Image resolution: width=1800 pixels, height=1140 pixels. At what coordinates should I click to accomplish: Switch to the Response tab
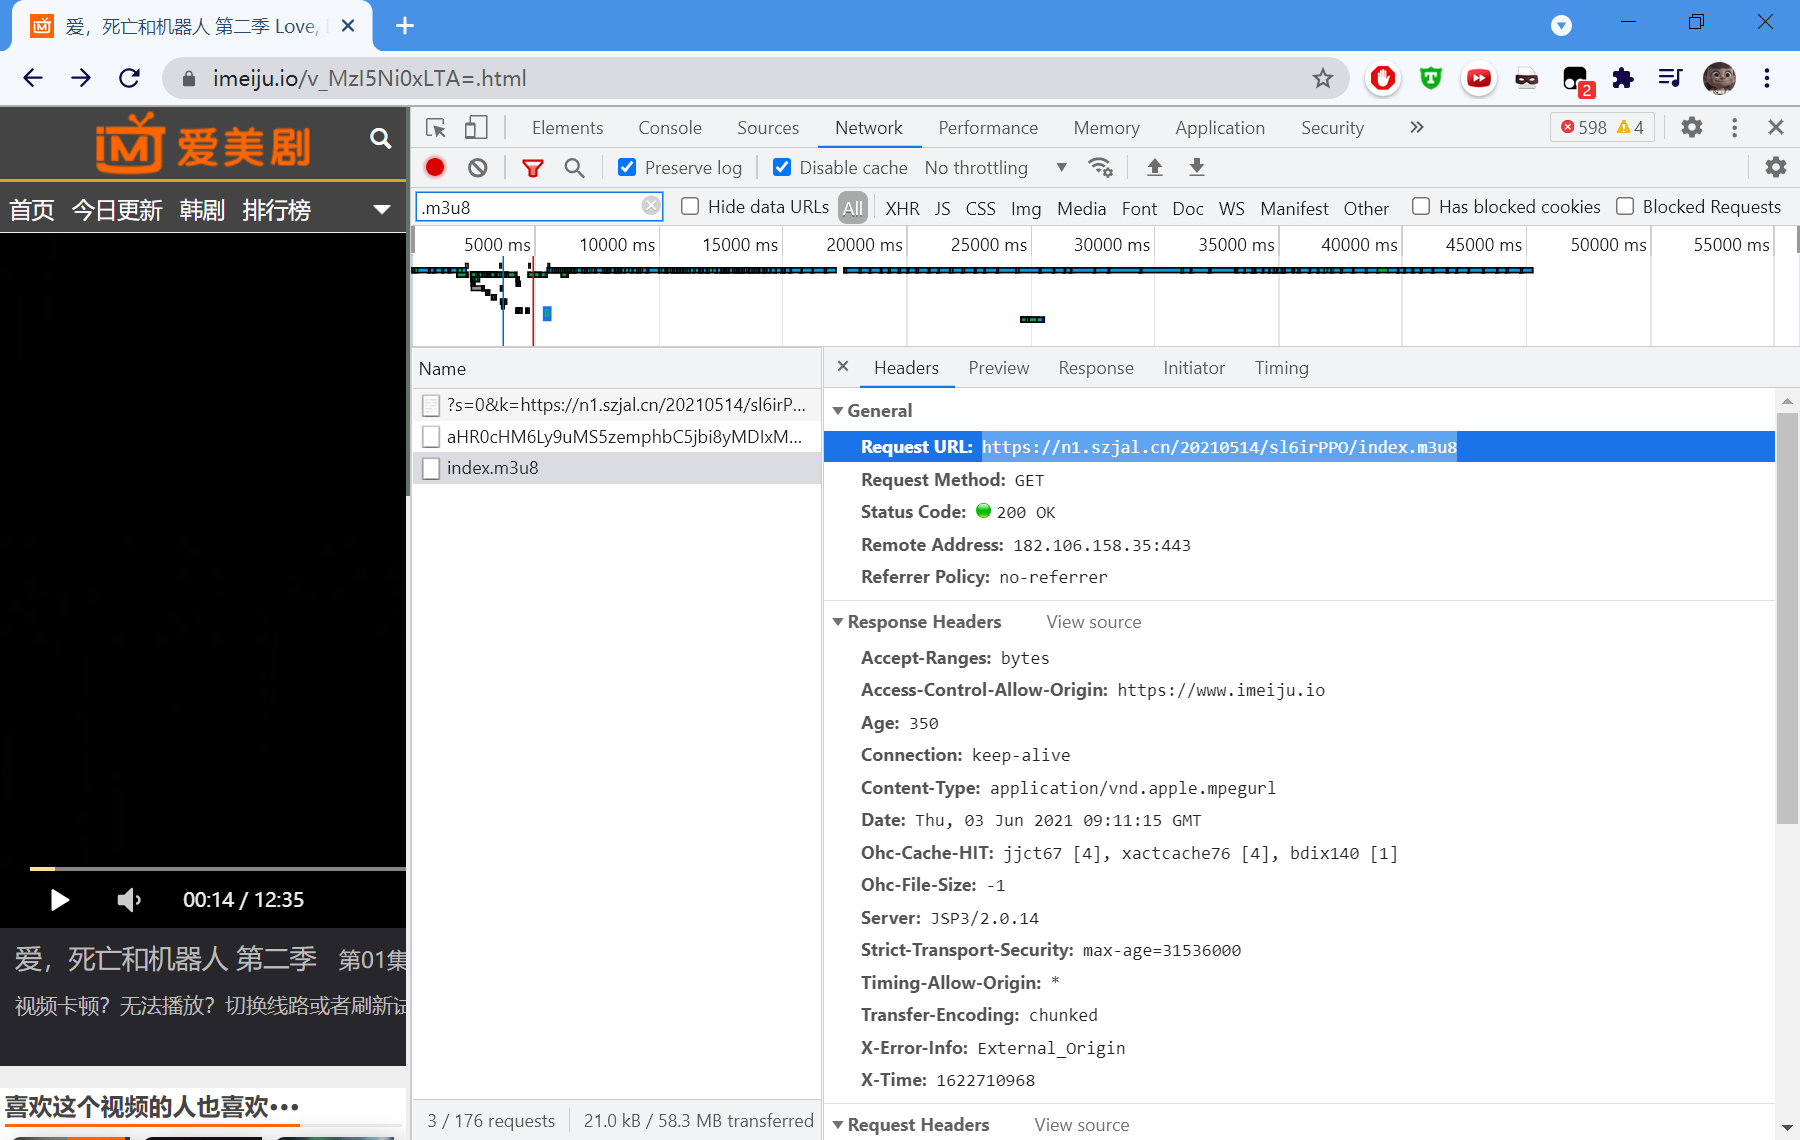click(1096, 368)
